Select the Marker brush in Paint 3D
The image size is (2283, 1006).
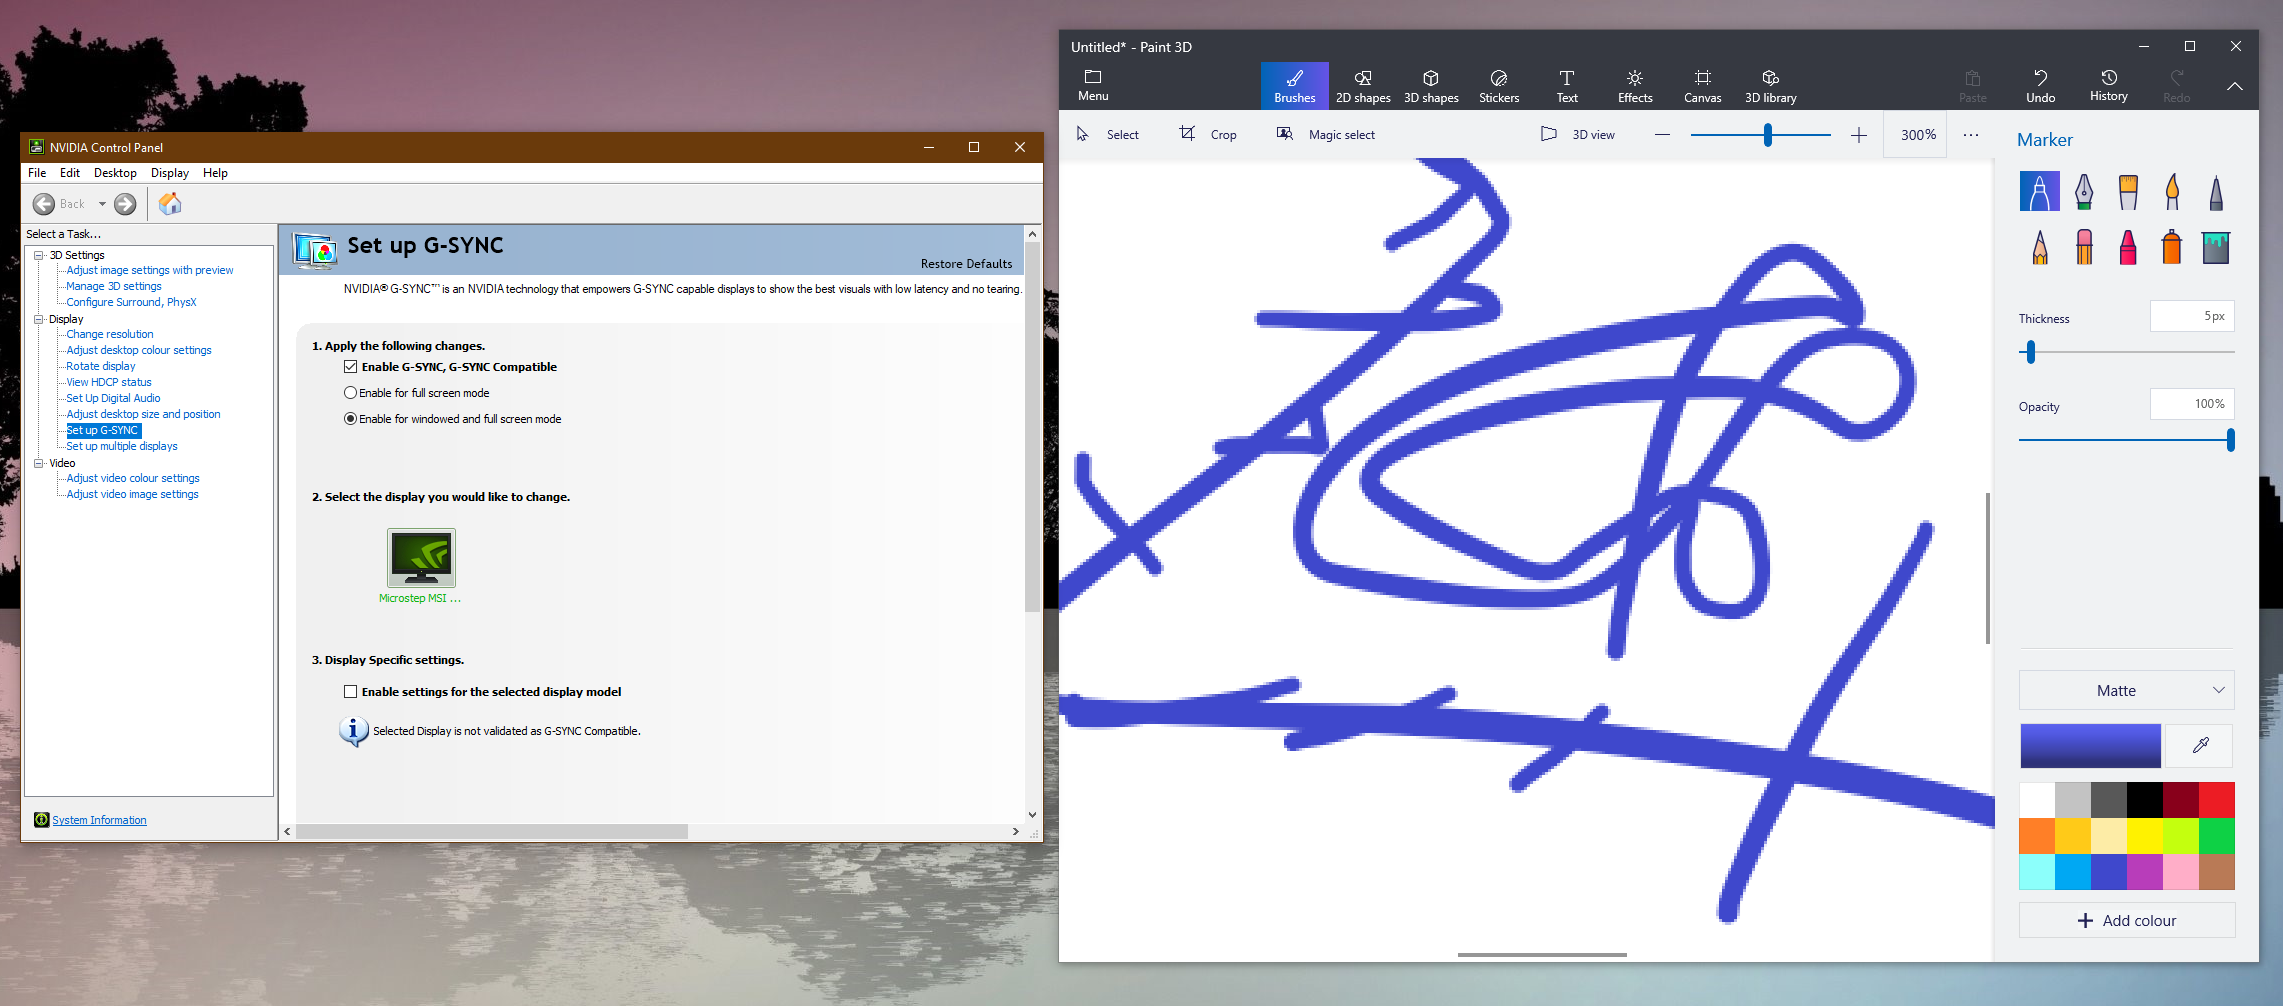[2039, 191]
